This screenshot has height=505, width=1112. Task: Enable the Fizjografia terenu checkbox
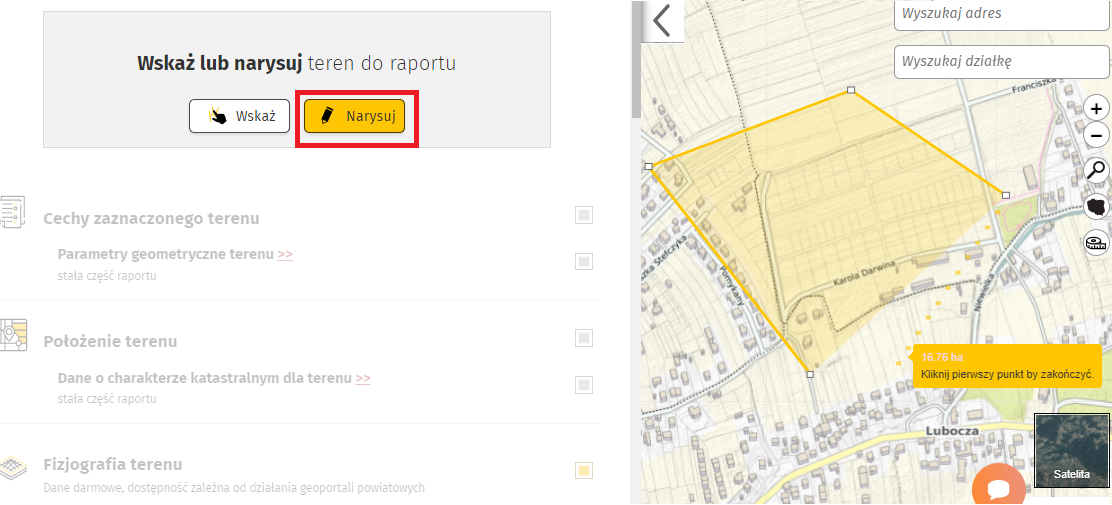[584, 470]
